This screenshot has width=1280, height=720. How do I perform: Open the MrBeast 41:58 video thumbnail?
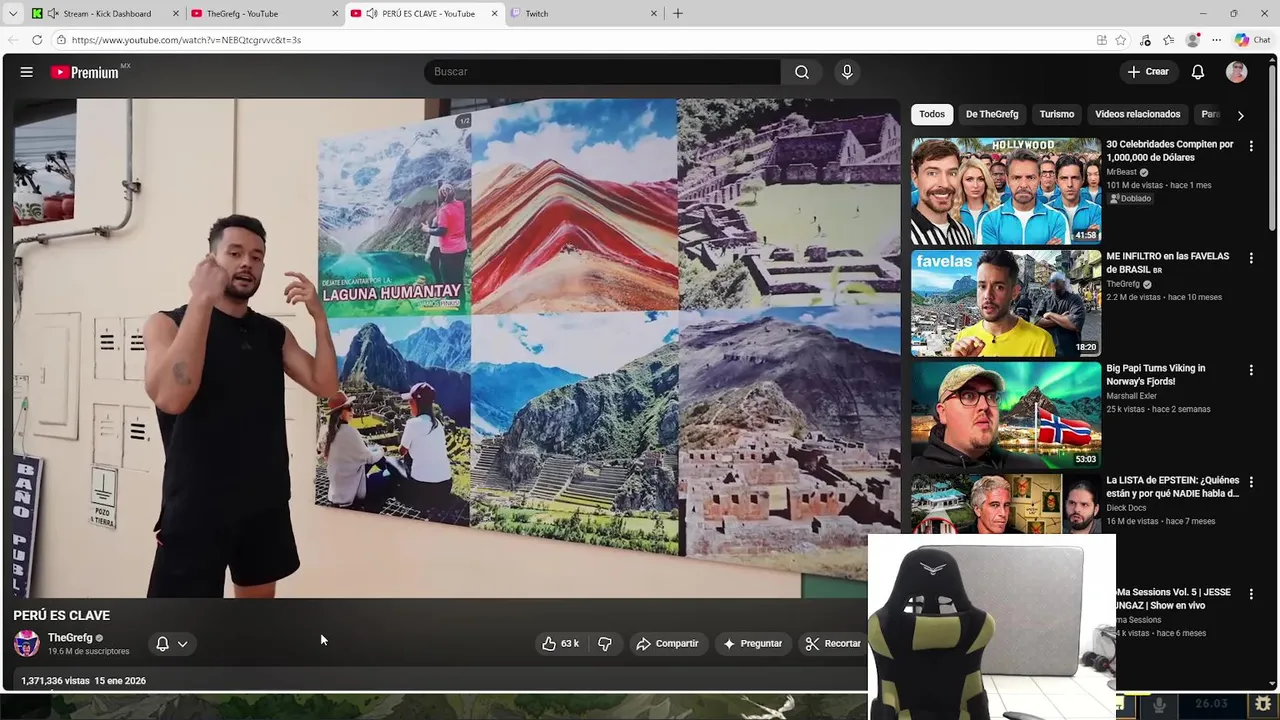tap(1006, 191)
